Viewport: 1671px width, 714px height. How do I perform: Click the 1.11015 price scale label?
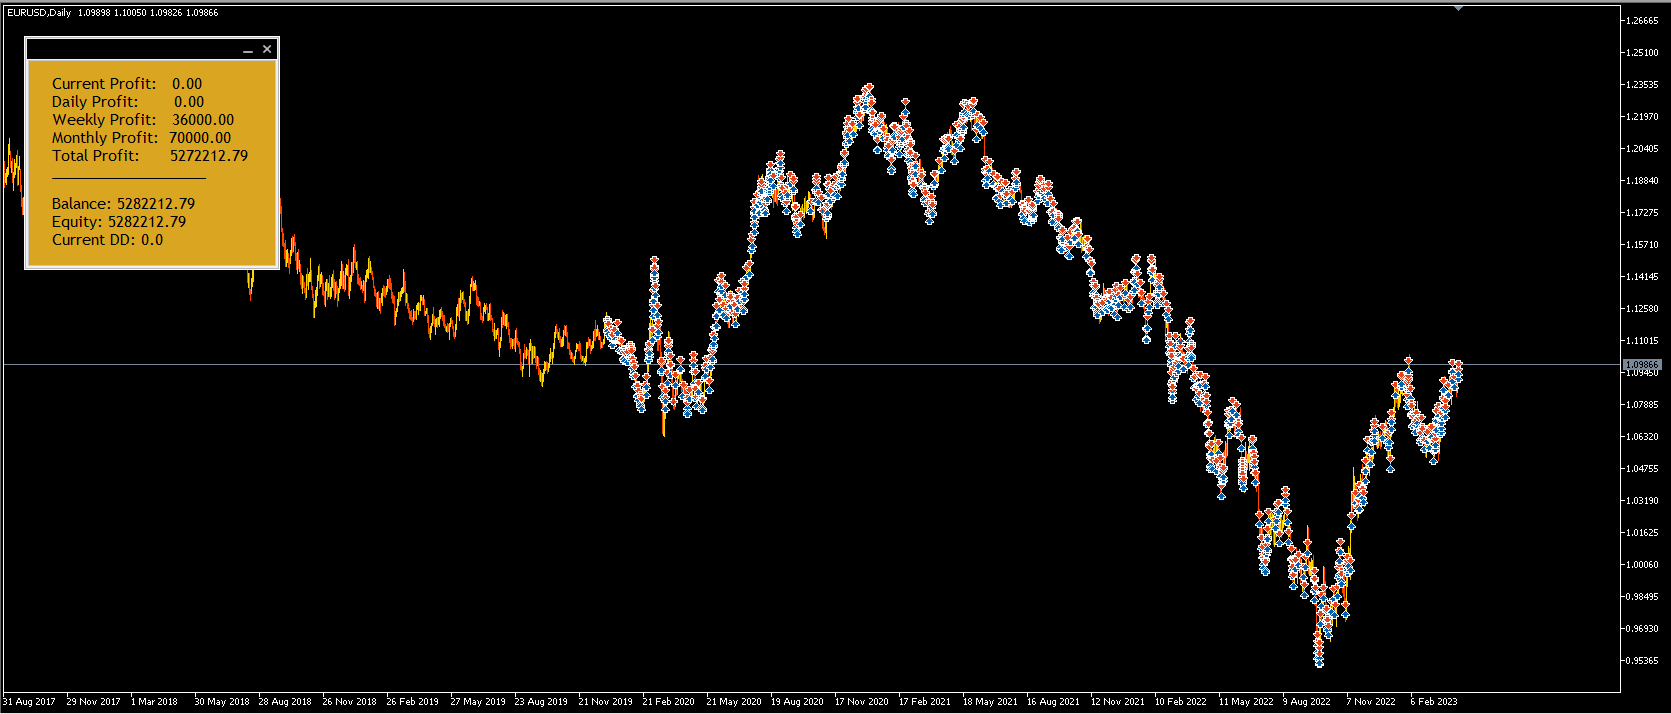click(1642, 341)
